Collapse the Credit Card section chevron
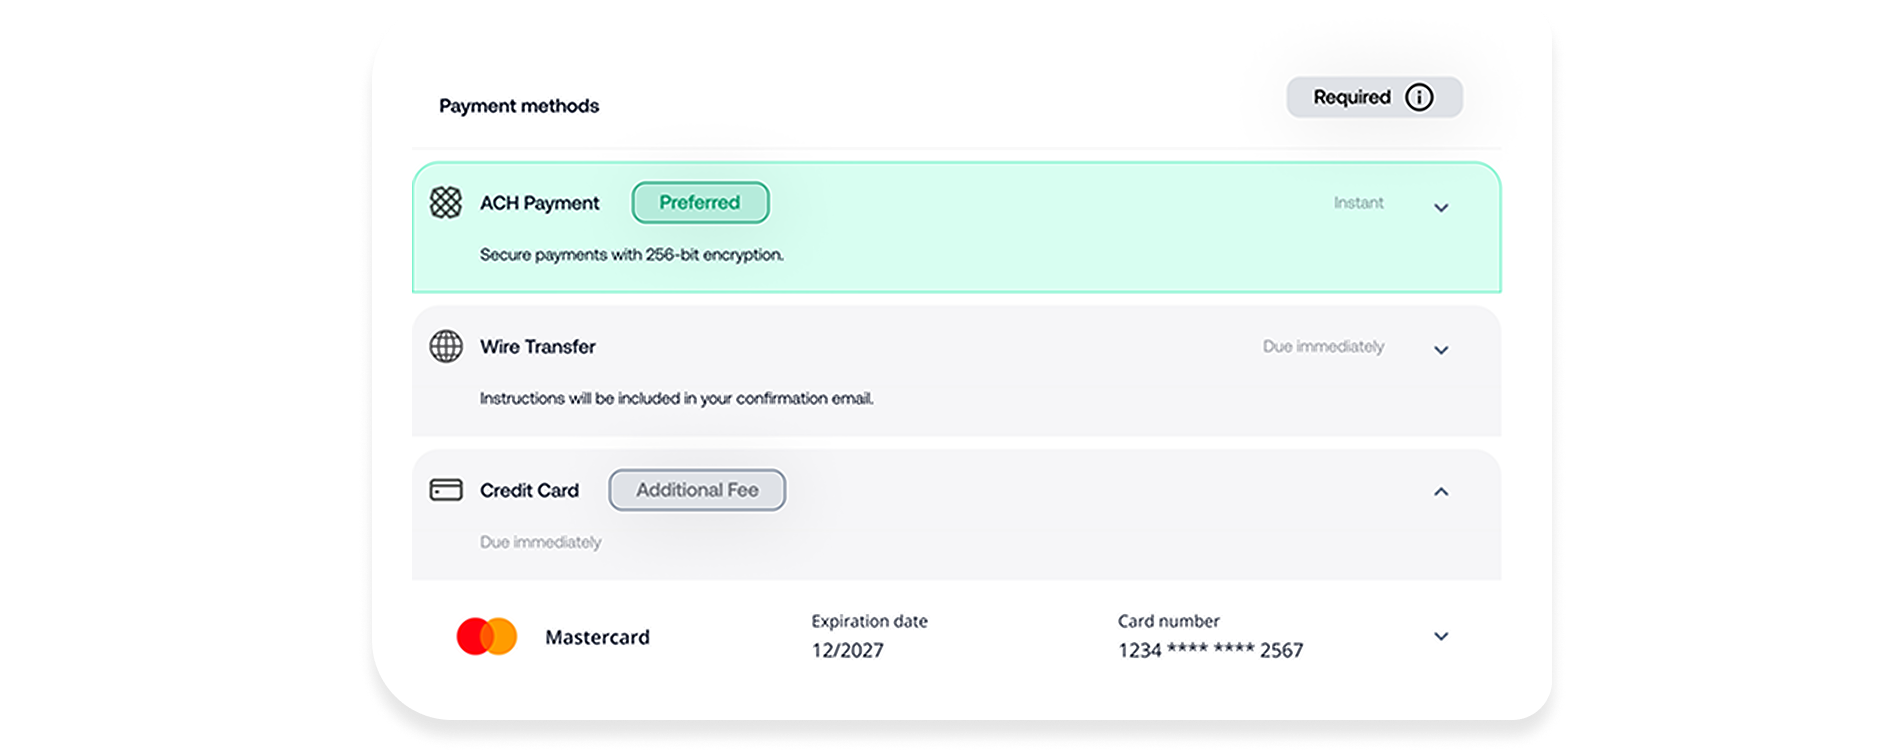 [x=1441, y=491]
